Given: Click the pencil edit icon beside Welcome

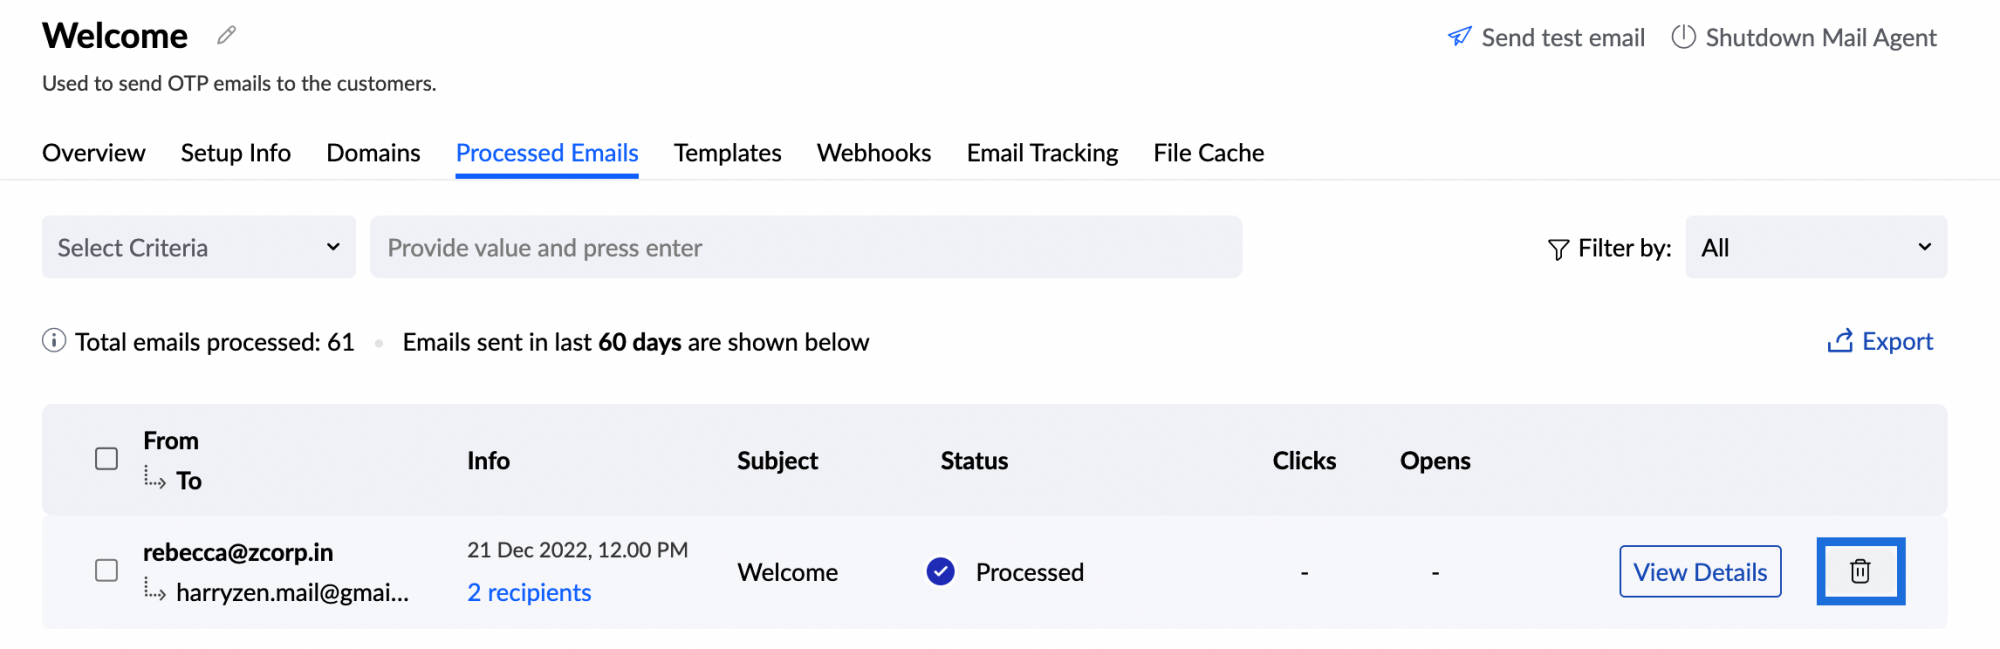Looking at the screenshot, I should click(227, 35).
